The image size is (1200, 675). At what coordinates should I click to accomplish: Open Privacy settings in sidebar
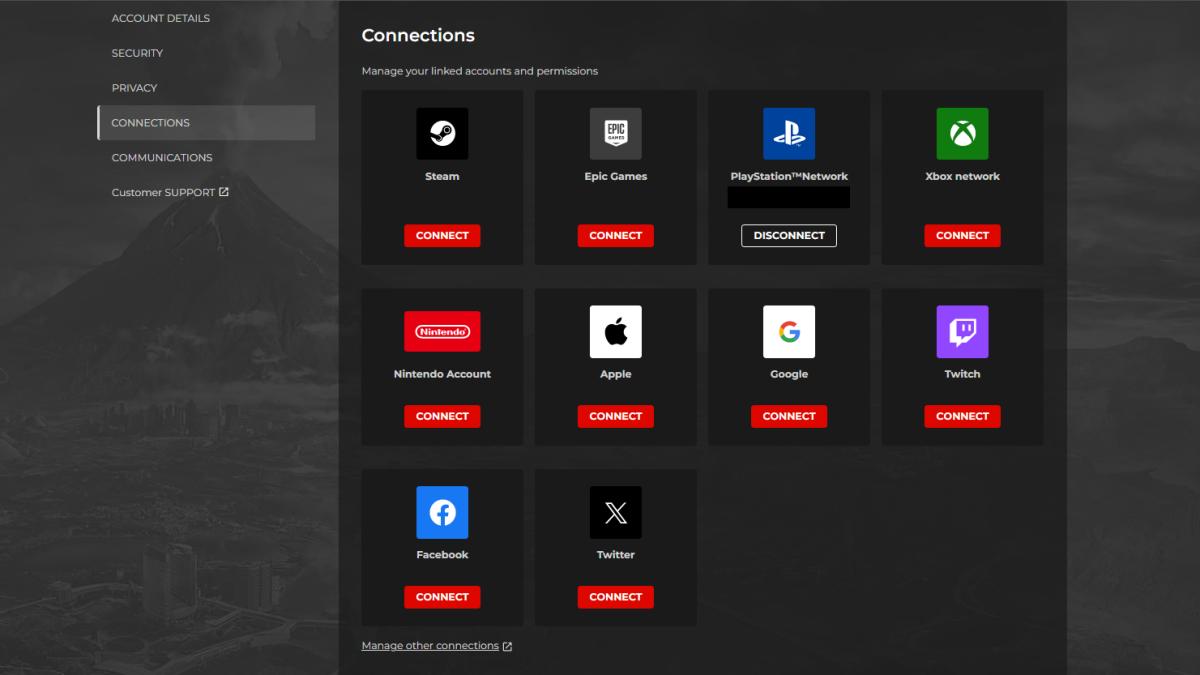(134, 88)
